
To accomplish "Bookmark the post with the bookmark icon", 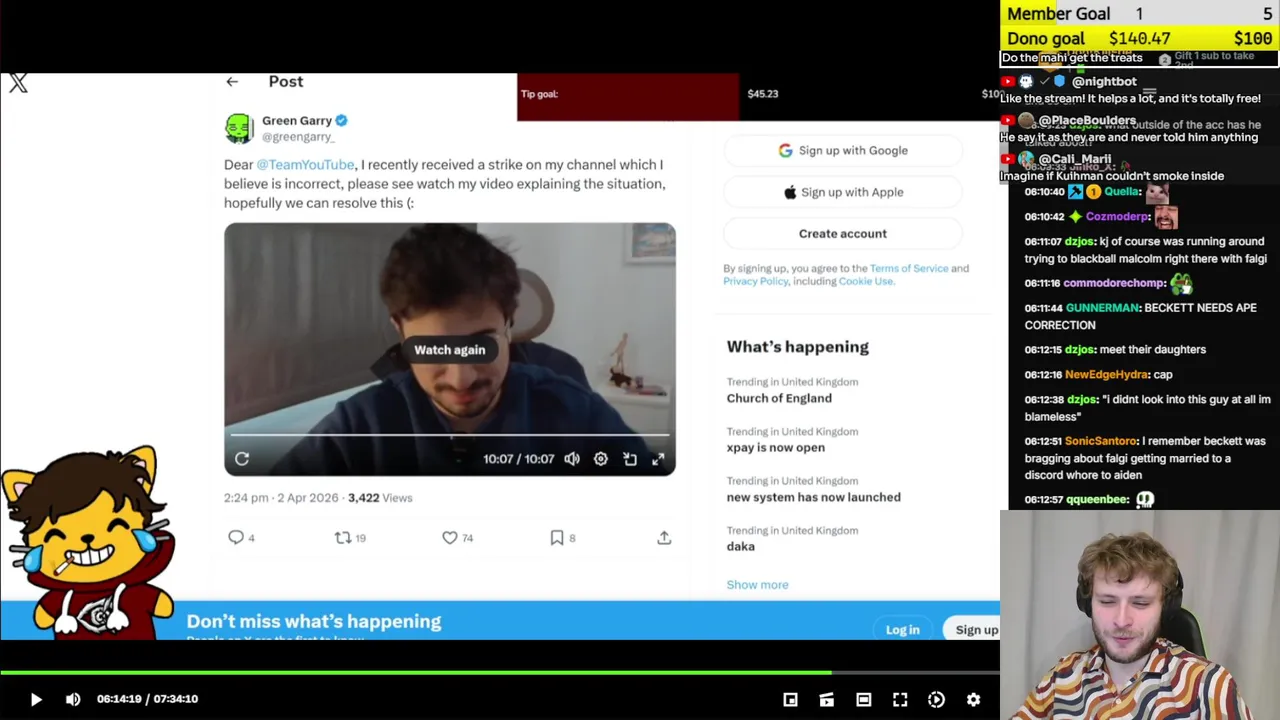I will point(557,538).
